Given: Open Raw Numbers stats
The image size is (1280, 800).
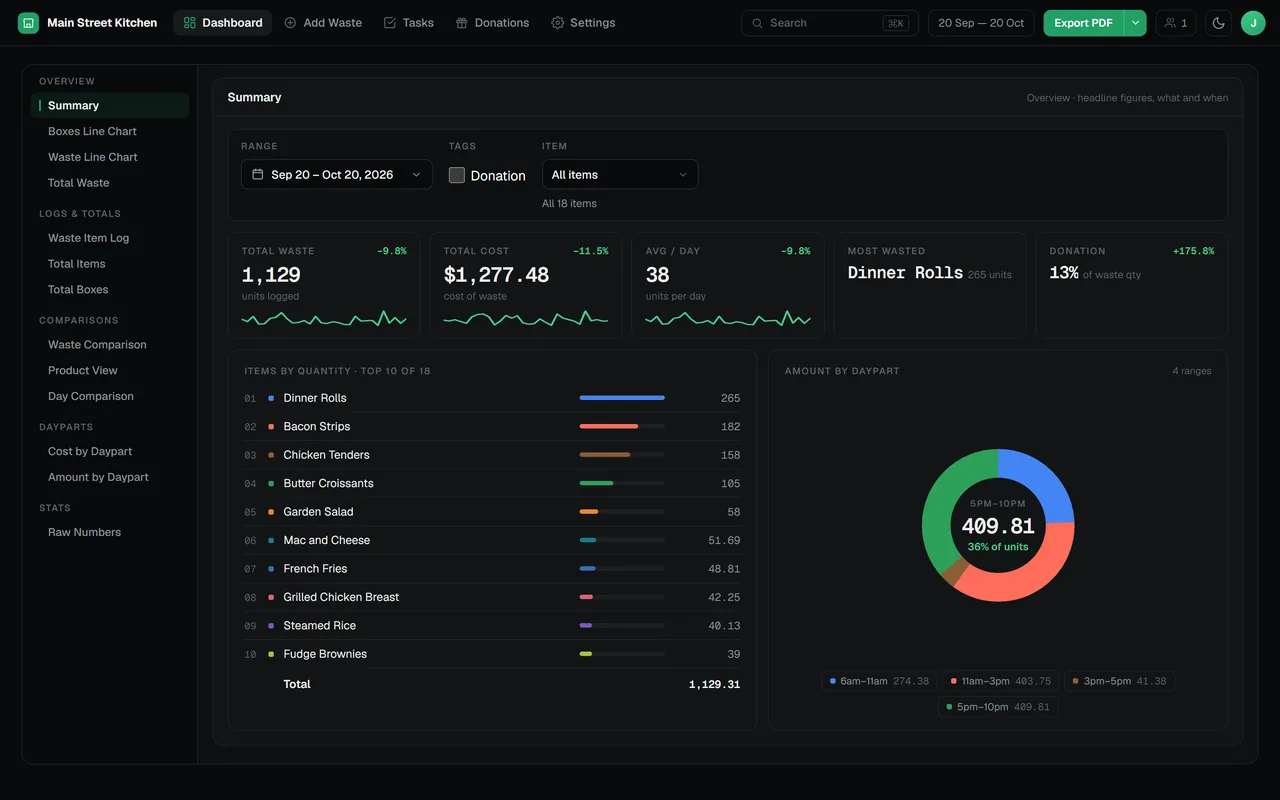Looking at the screenshot, I should pyautogui.click(x=110, y=533).
